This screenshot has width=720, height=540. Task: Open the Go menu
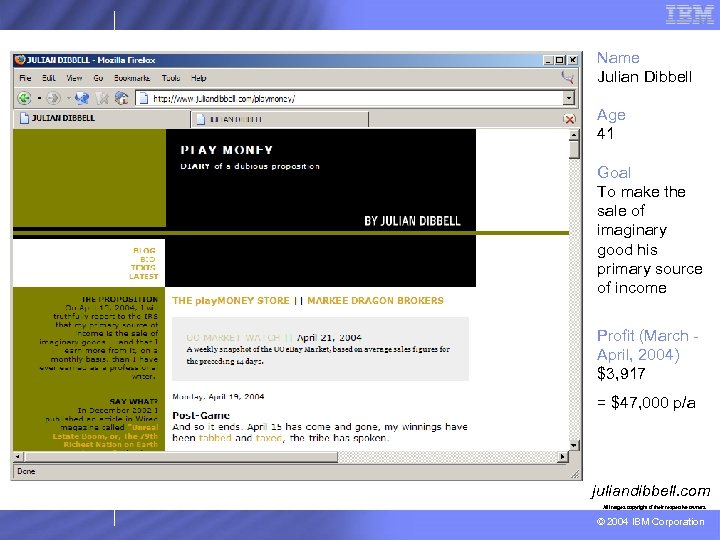pyautogui.click(x=98, y=78)
